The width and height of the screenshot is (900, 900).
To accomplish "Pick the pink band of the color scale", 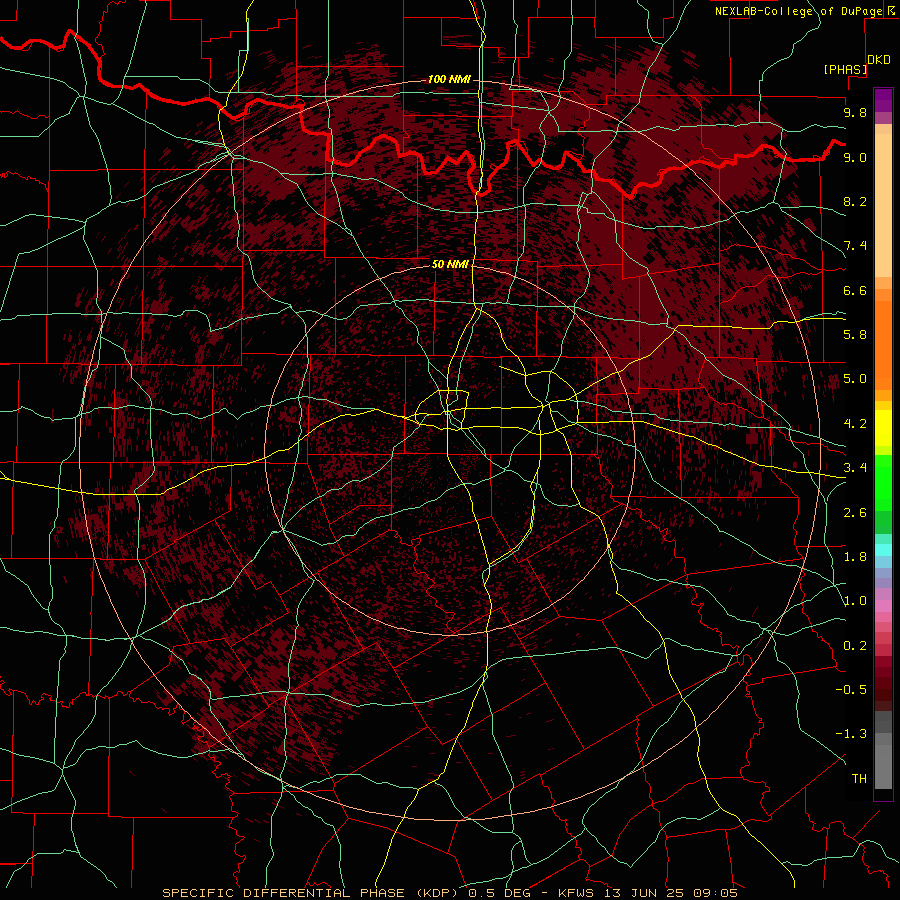I will [883, 606].
